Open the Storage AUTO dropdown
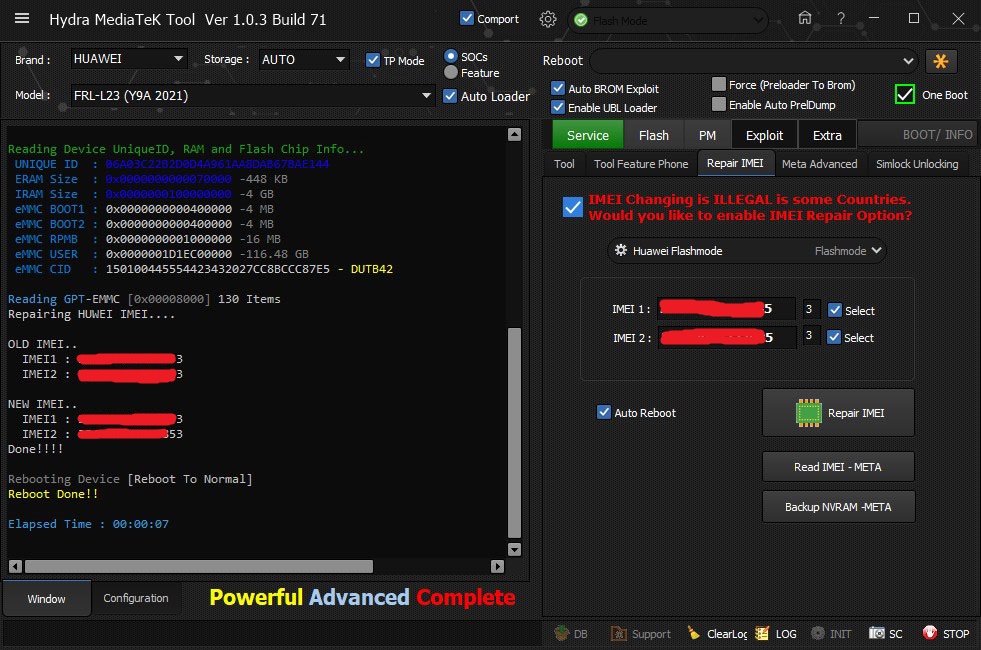Screen dimensions: 981x650 [304, 59]
